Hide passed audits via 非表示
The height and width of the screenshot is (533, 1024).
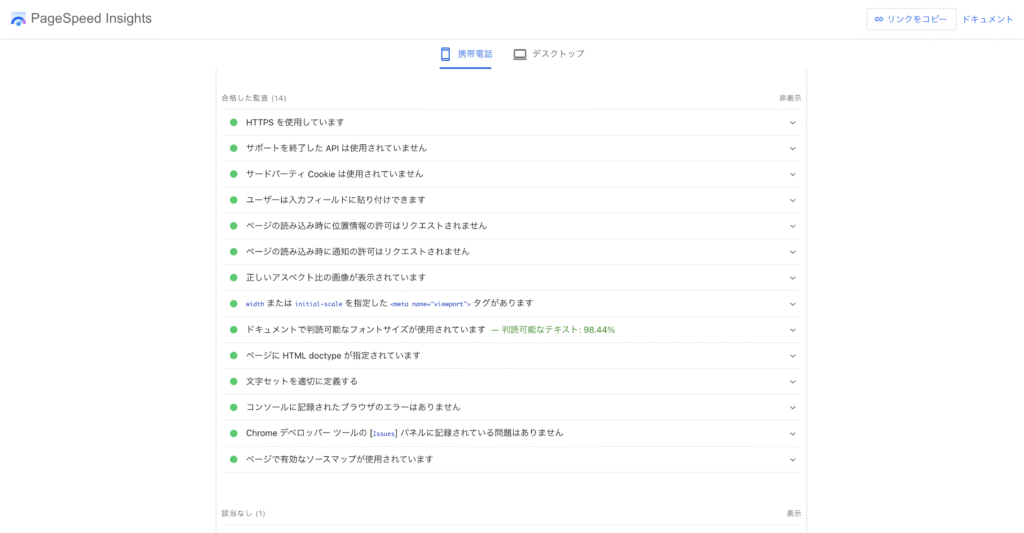(x=790, y=98)
